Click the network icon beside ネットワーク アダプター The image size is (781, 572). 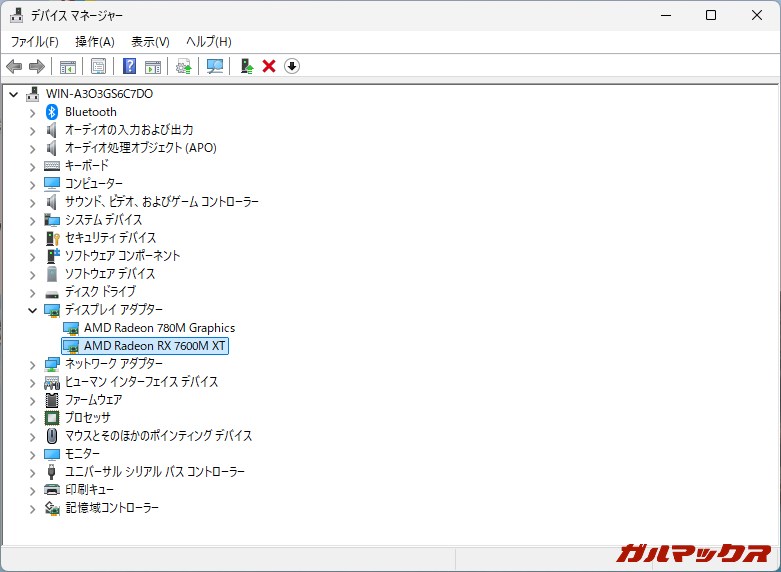pyautogui.click(x=52, y=364)
